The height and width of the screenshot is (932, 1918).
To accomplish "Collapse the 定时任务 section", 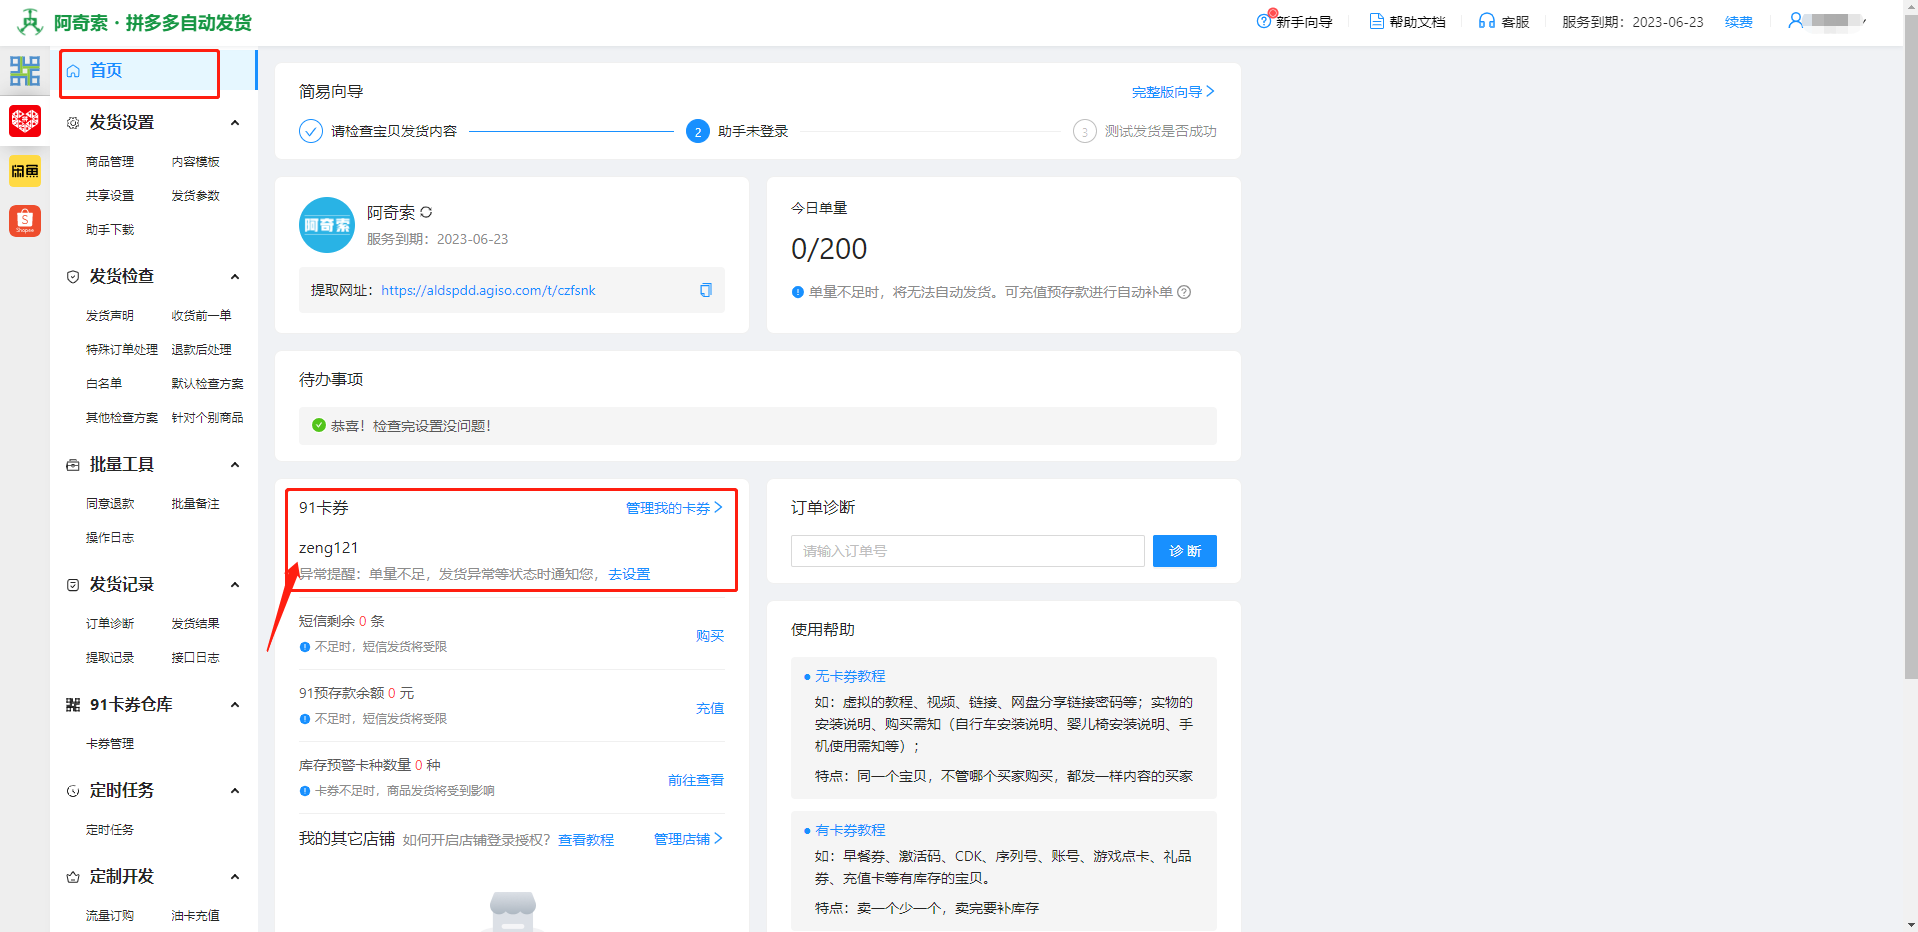I will click(x=235, y=790).
